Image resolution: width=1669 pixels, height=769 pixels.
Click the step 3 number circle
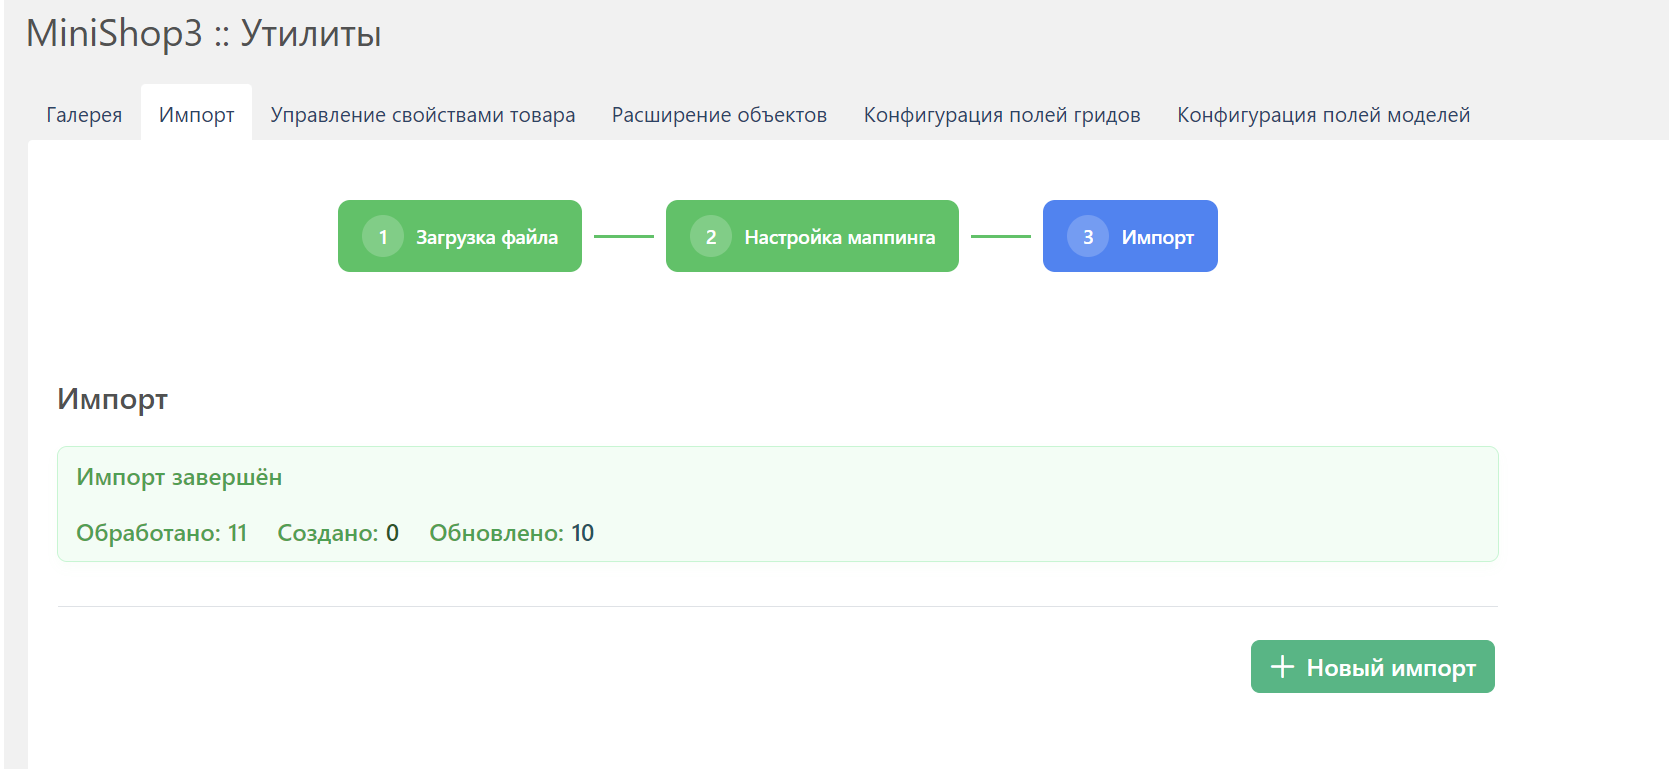1087,237
